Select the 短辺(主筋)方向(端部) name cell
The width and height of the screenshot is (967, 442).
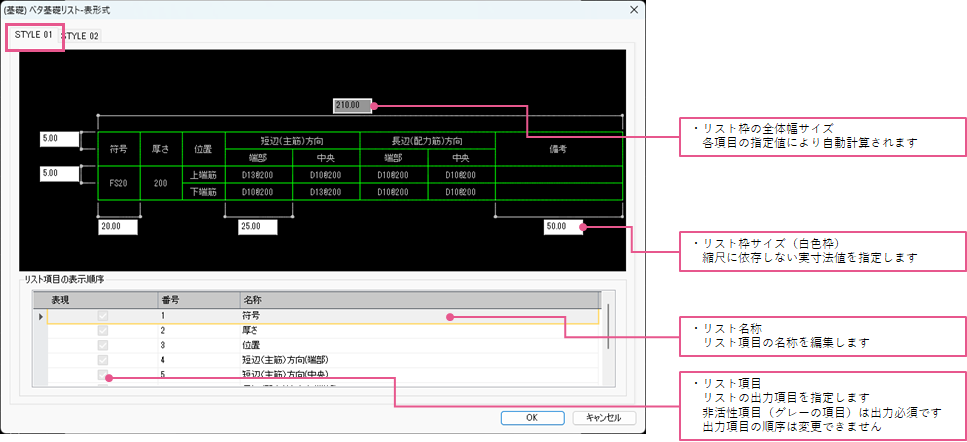[x=419, y=360]
